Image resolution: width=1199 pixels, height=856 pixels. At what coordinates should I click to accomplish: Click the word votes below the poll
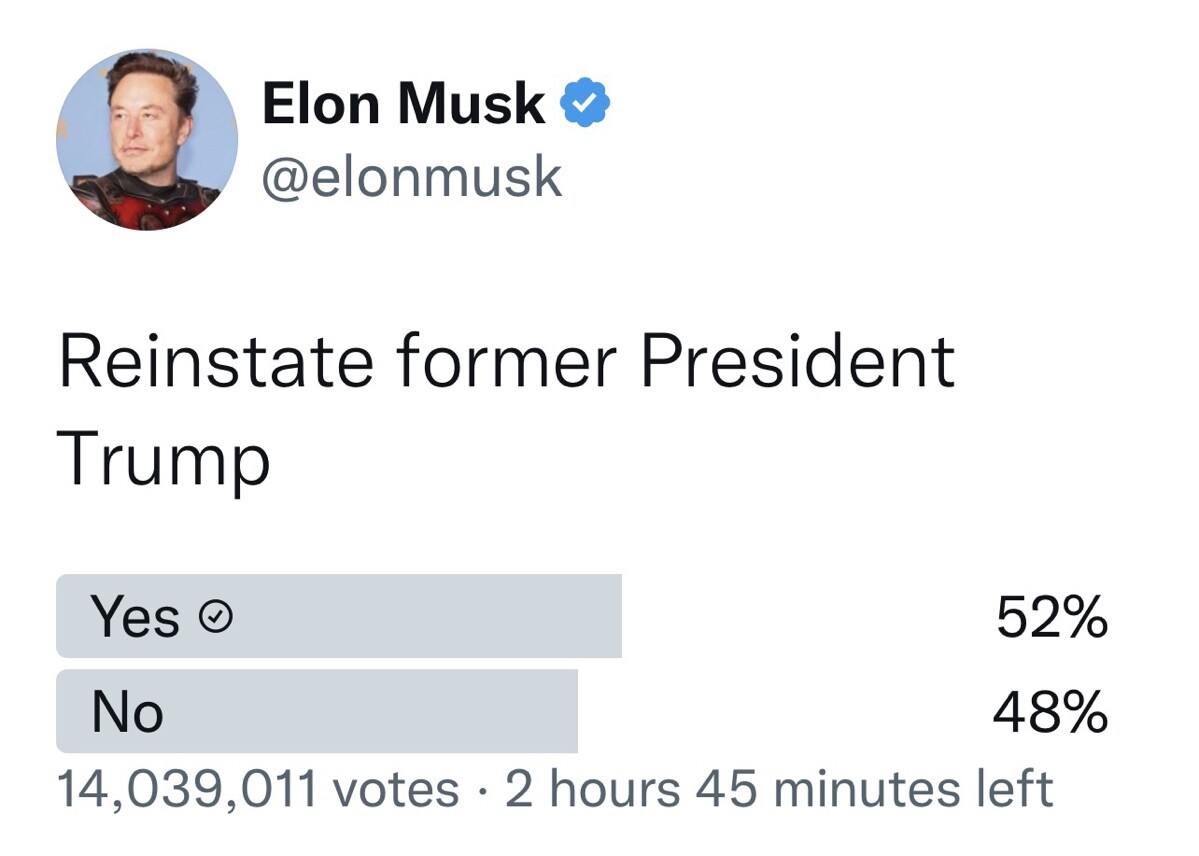click(396, 789)
